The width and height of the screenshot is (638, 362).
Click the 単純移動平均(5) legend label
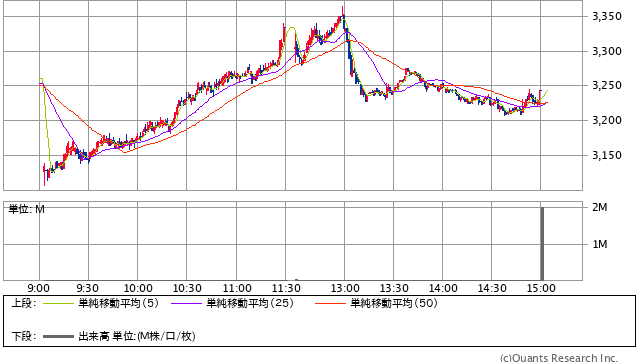click(x=118, y=303)
